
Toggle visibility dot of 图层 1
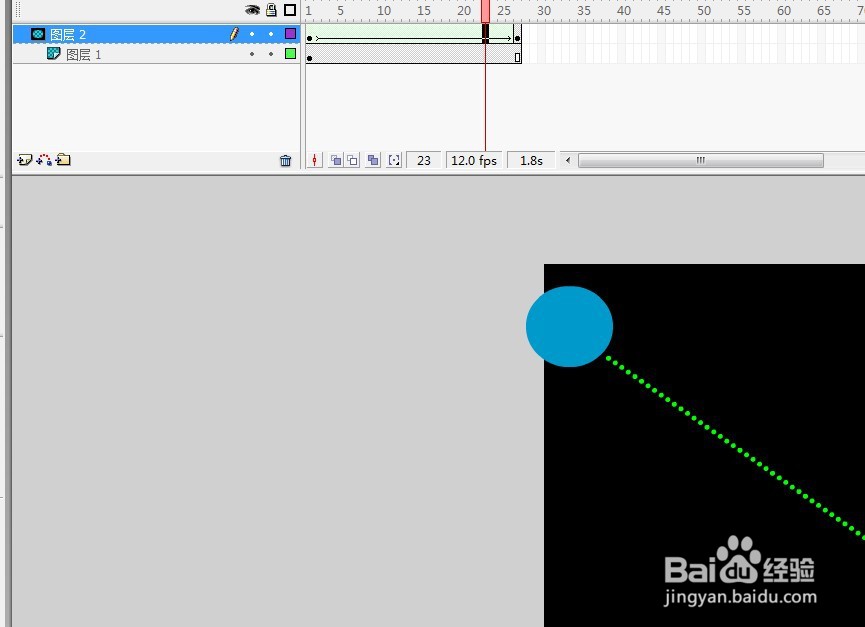coord(252,54)
